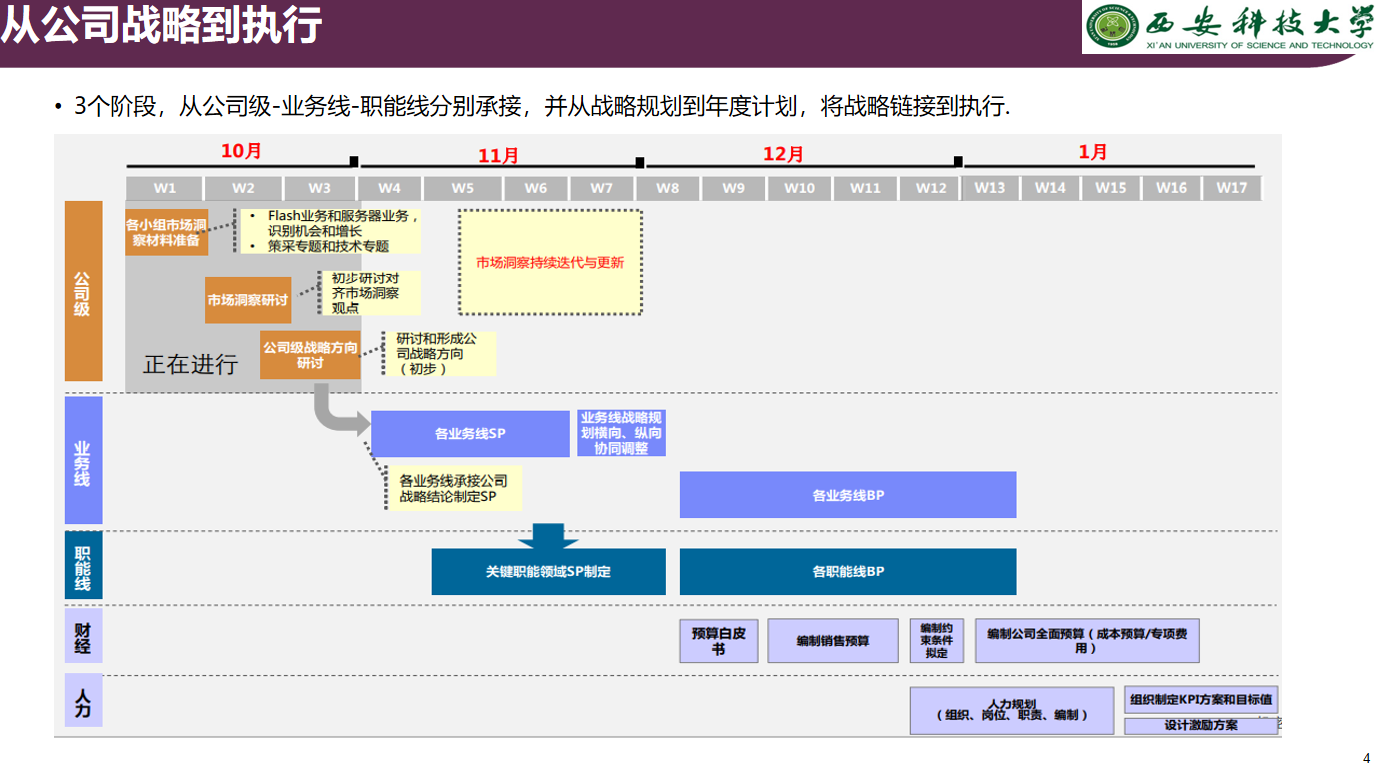Click the 预算白皮书 box

coord(719,641)
